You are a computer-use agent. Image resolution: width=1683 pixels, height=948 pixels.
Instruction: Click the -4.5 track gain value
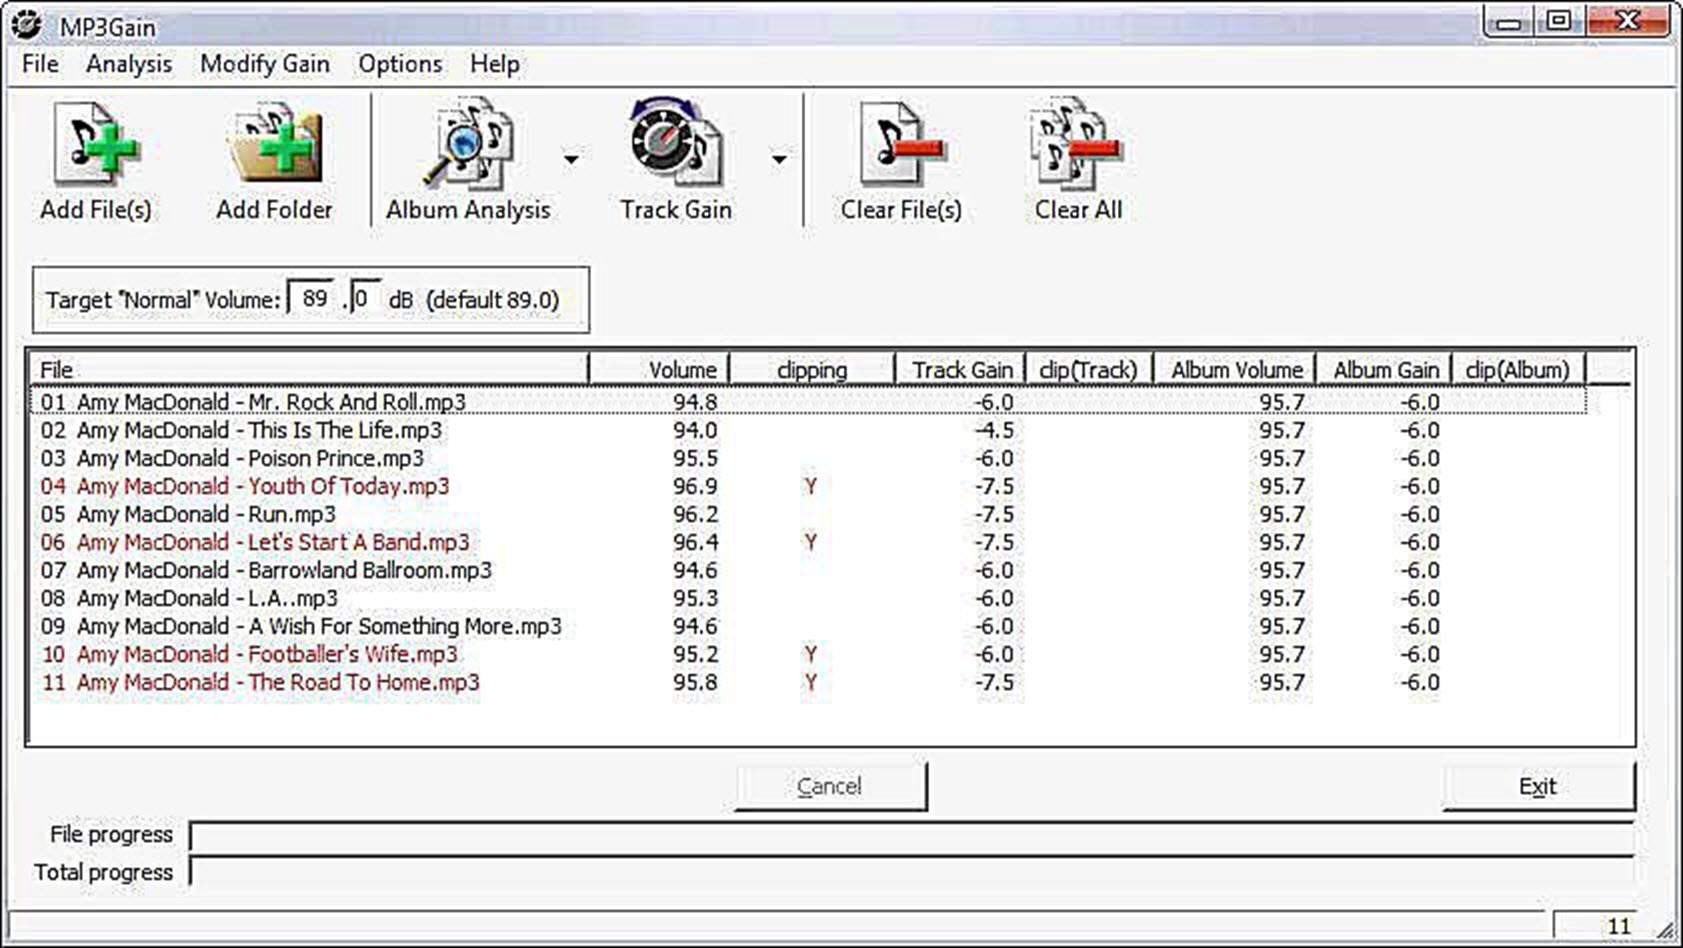[994, 430]
